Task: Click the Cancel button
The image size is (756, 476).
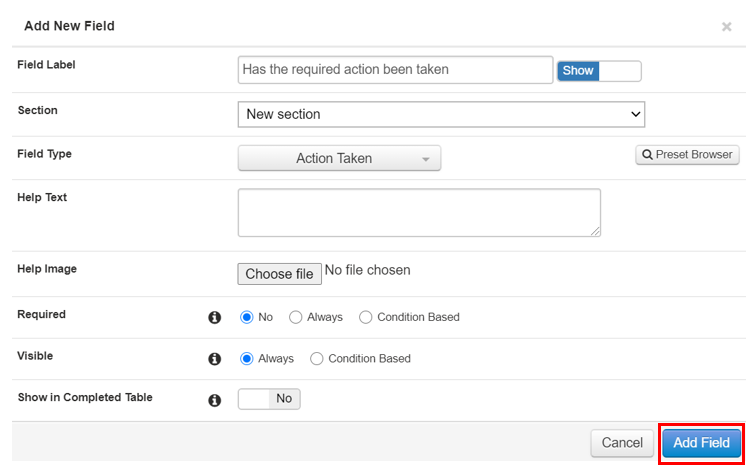Action: point(622,442)
